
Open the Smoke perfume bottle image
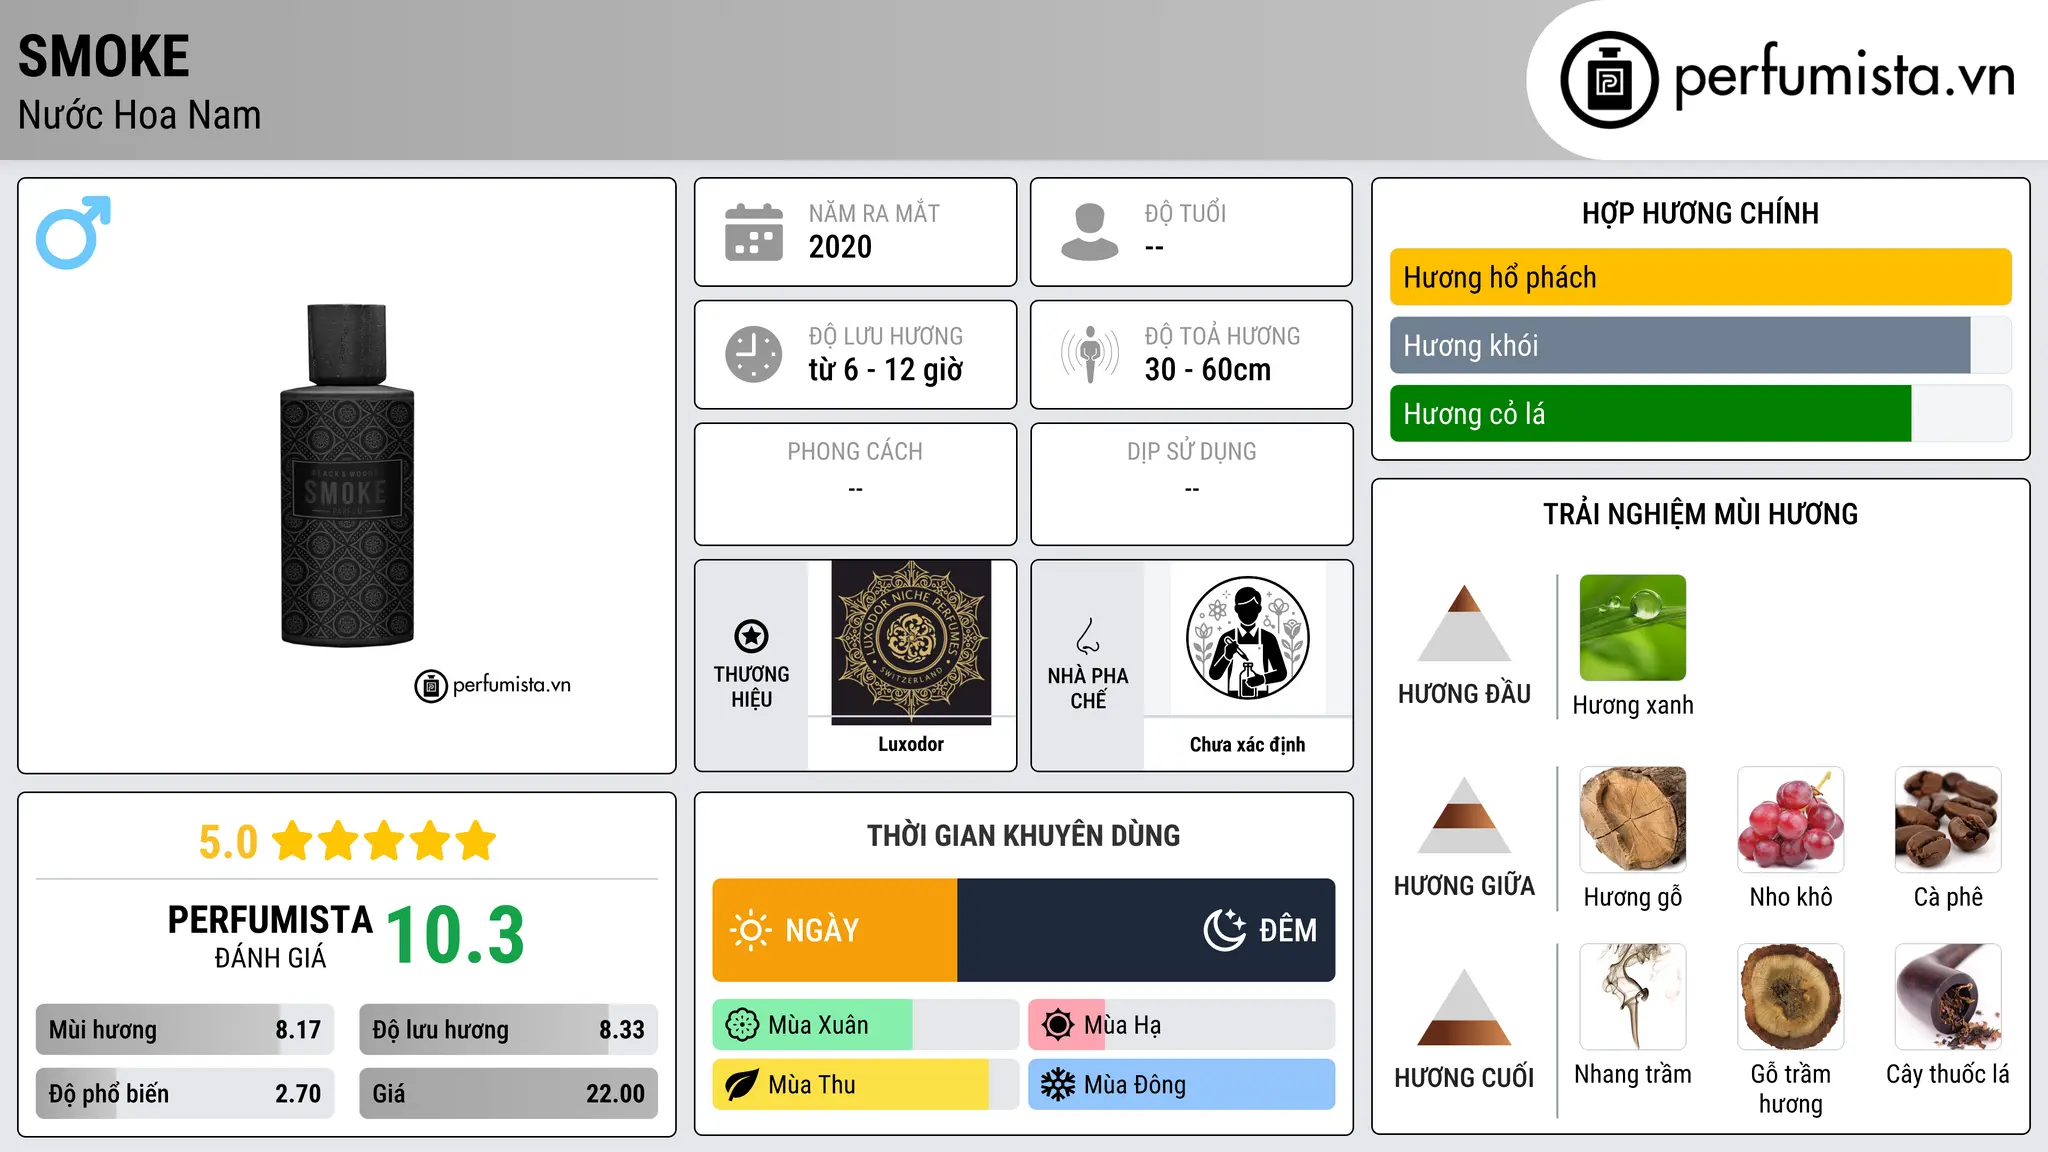(347, 476)
